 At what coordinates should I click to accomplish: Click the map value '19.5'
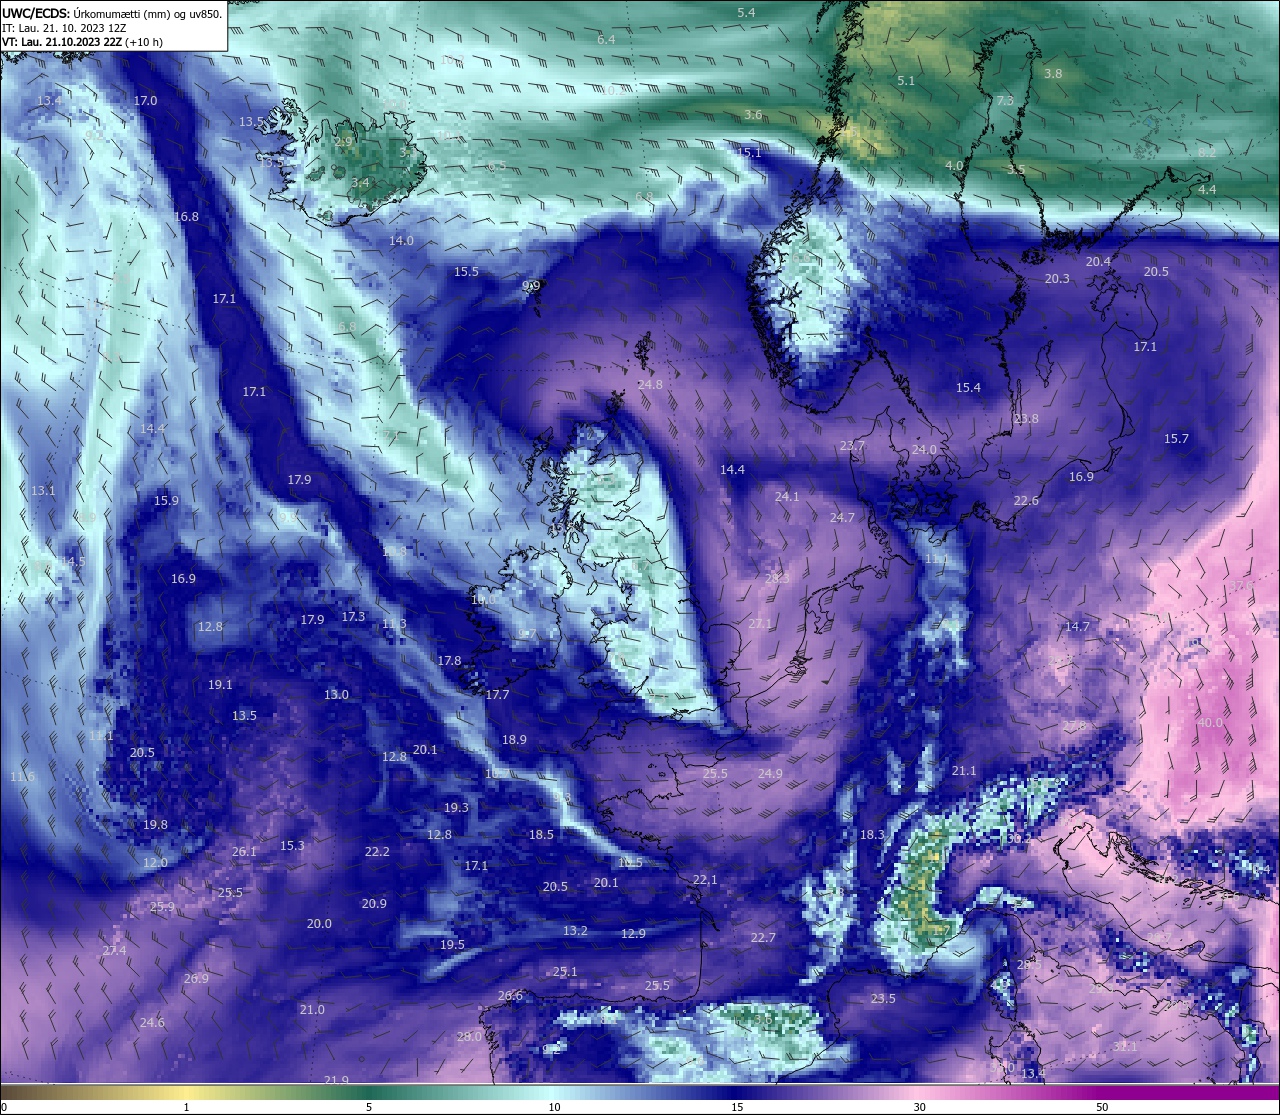coord(452,945)
